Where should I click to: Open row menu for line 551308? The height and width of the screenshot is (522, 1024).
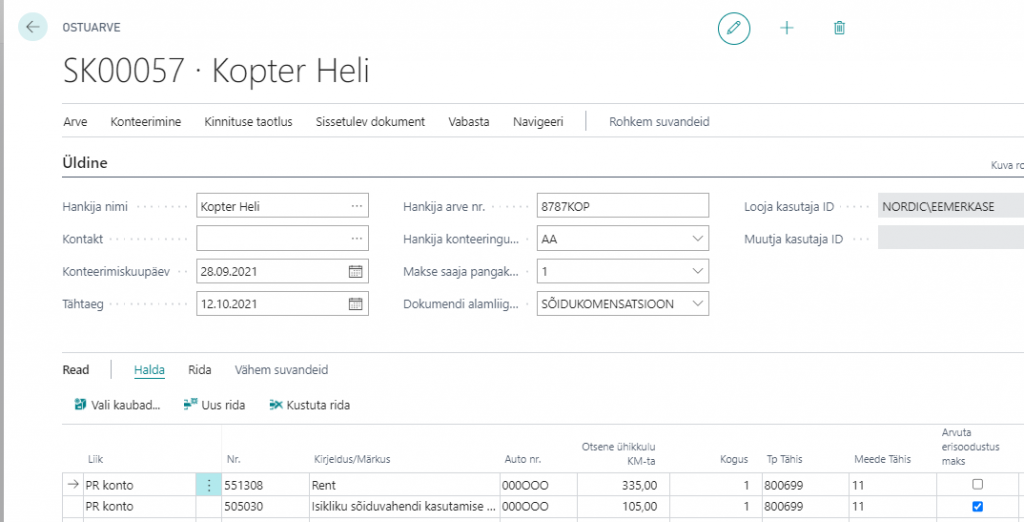[208, 485]
